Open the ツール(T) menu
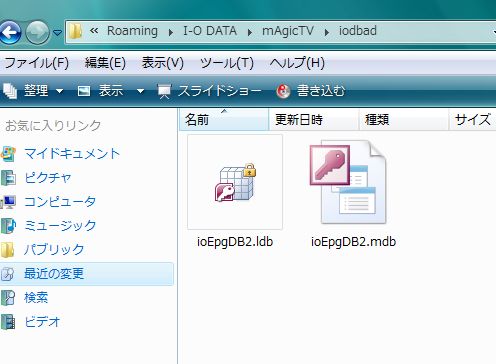Image resolution: width=496 pixels, height=364 pixels. [x=227, y=63]
